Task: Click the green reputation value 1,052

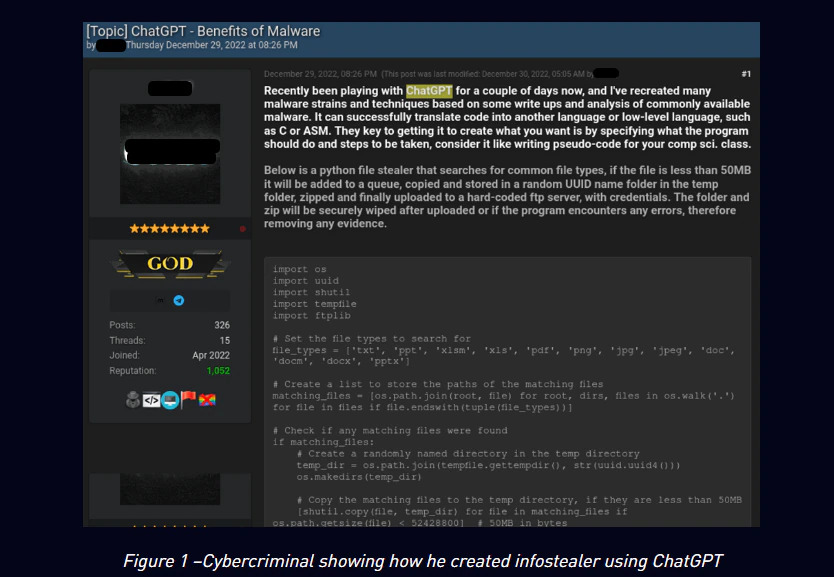Action: click(218, 371)
